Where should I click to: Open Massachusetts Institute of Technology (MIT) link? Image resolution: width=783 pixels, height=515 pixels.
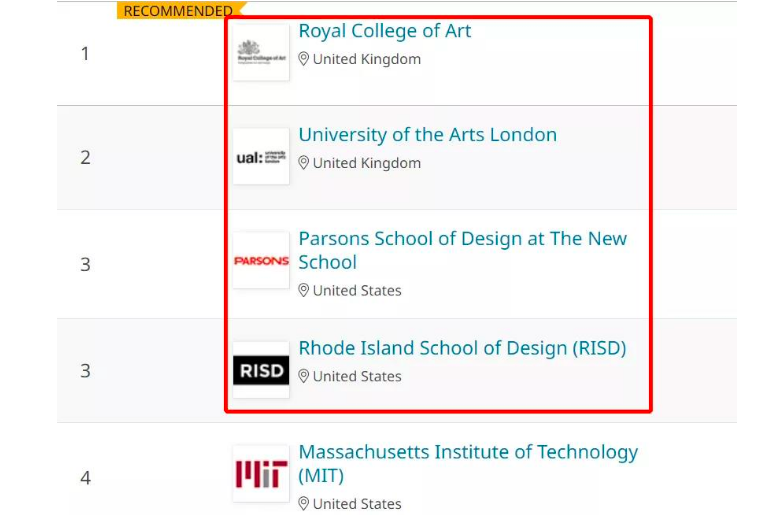(x=468, y=453)
